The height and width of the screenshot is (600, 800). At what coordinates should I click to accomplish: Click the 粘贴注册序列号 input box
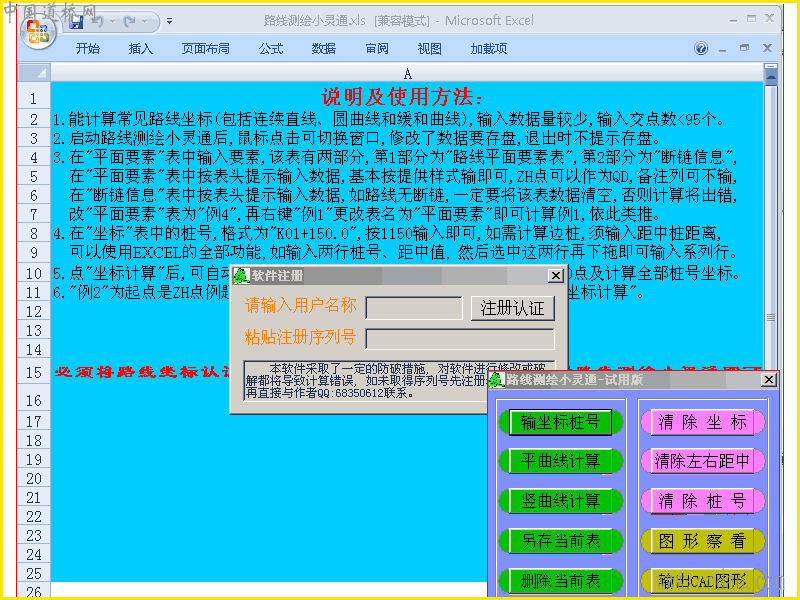point(460,339)
